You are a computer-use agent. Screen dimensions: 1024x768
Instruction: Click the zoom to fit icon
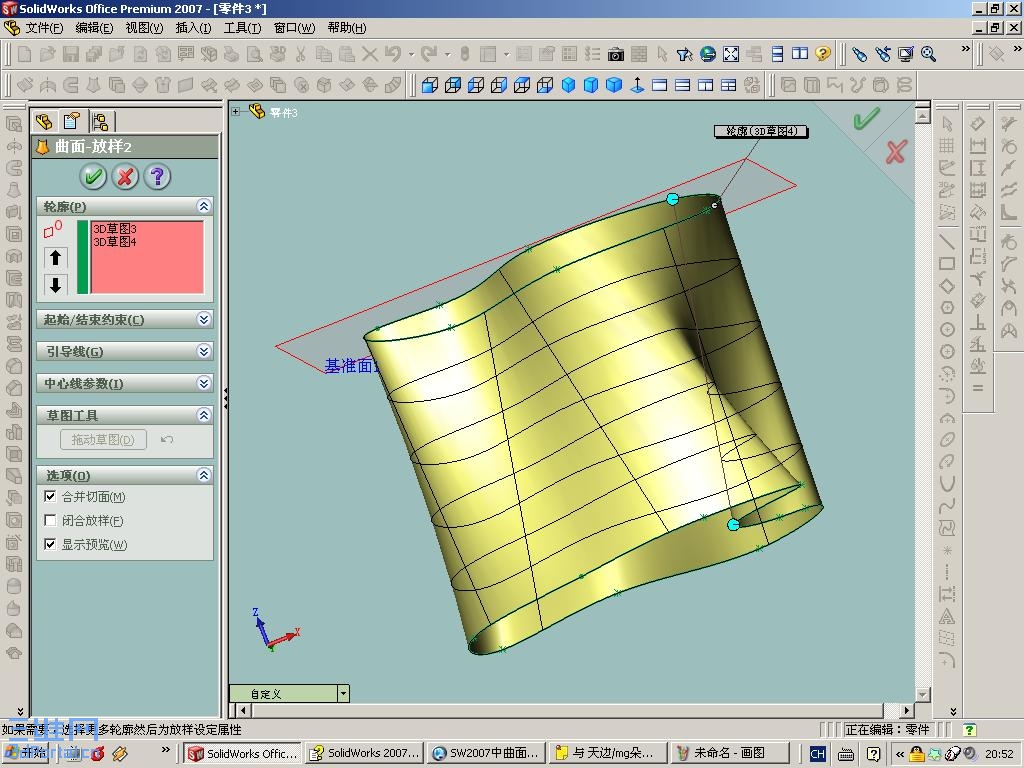point(731,54)
